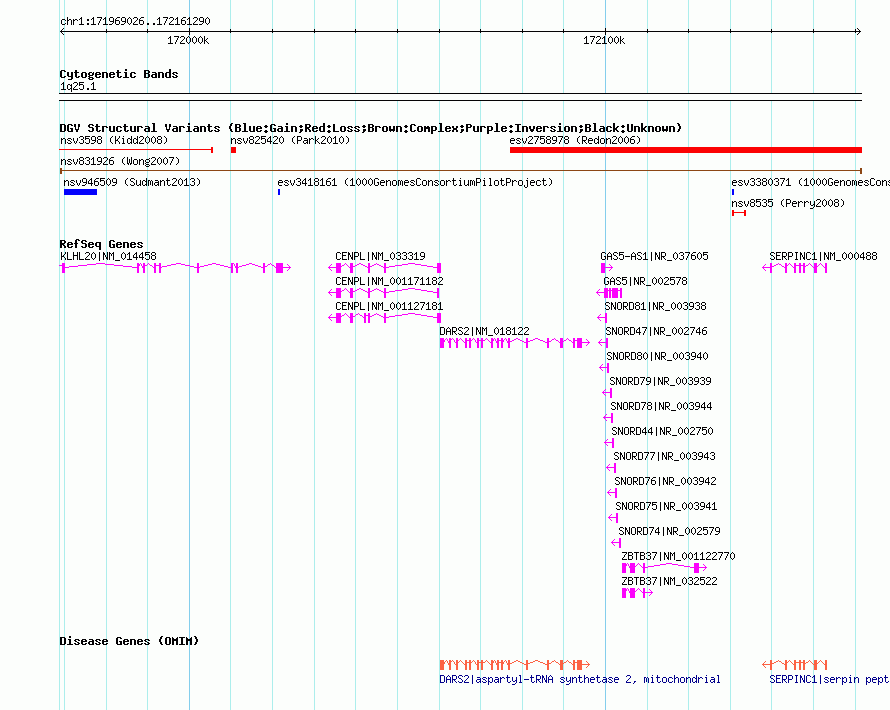Click esv3418161 1000GenomesConsortiumPilotProject label
This screenshot has height=710, width=890.
tap(415, 182)
